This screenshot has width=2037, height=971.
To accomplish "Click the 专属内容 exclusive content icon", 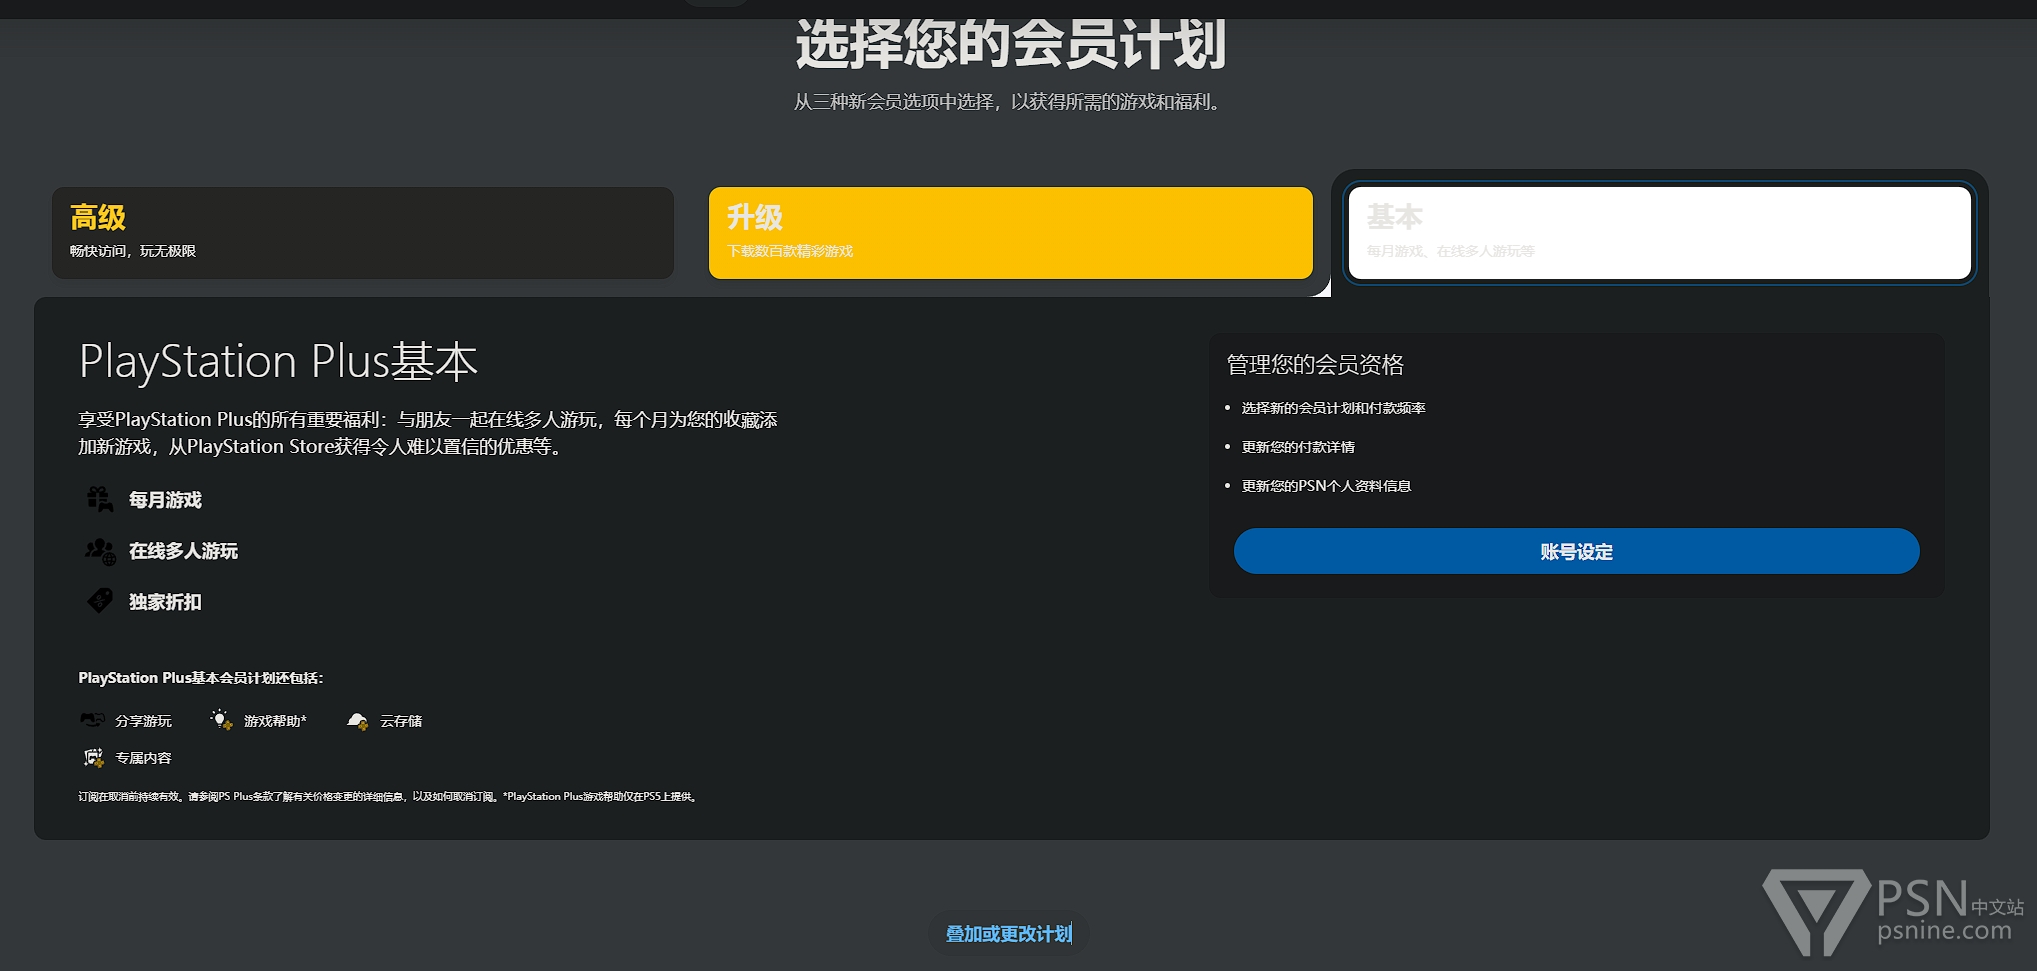I will point(93,757).
